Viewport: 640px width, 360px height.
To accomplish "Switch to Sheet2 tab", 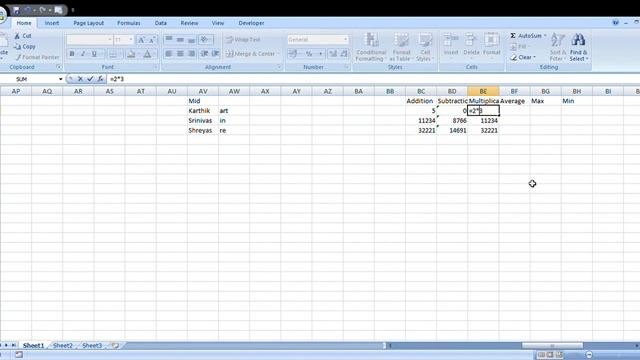I will pos(63,345).
